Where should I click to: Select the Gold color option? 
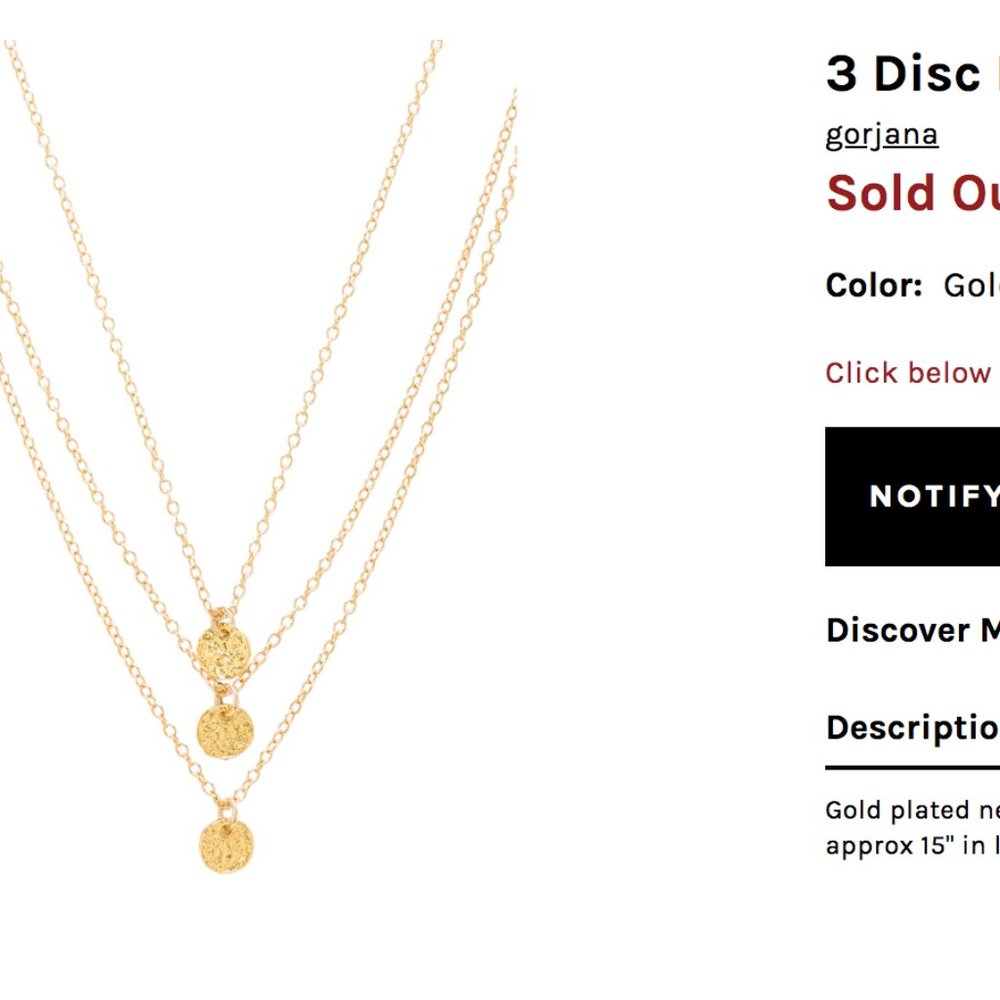pyautogui.click(x=975, y=285)
